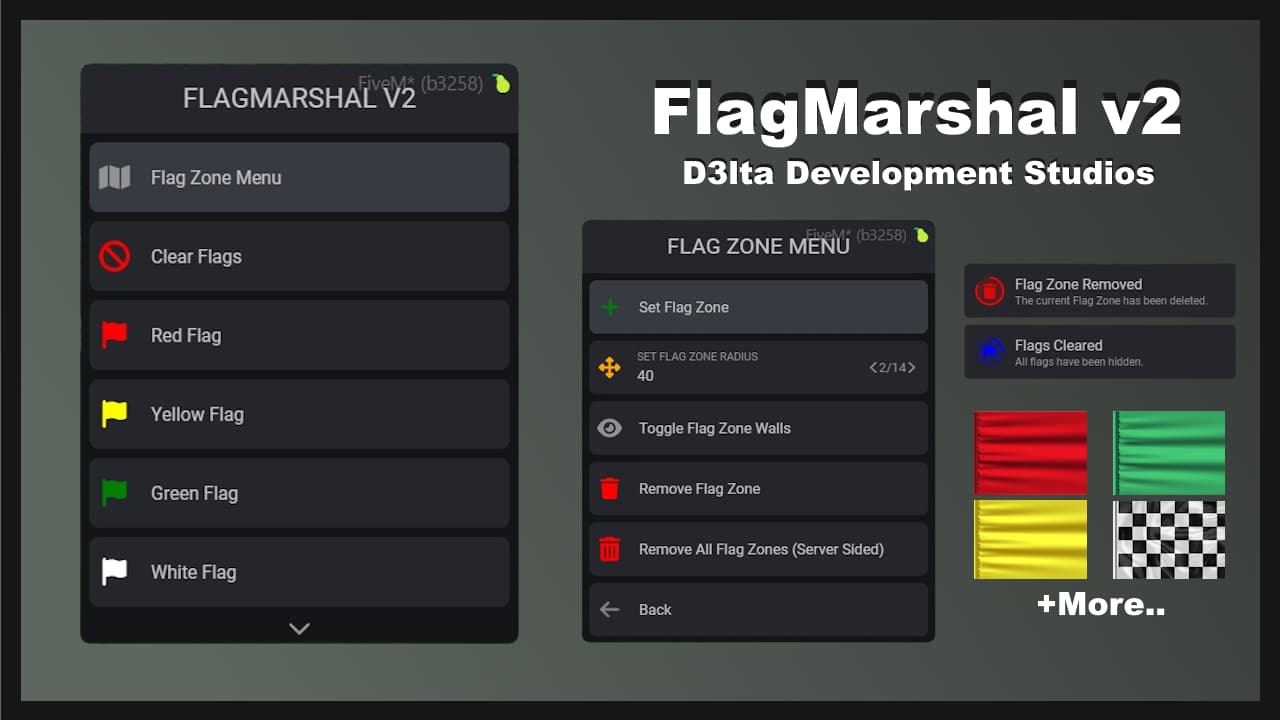Expand the menu using the bottom chevron arrow
This screenshot has height=720, width=1280.
coord(298,628)
